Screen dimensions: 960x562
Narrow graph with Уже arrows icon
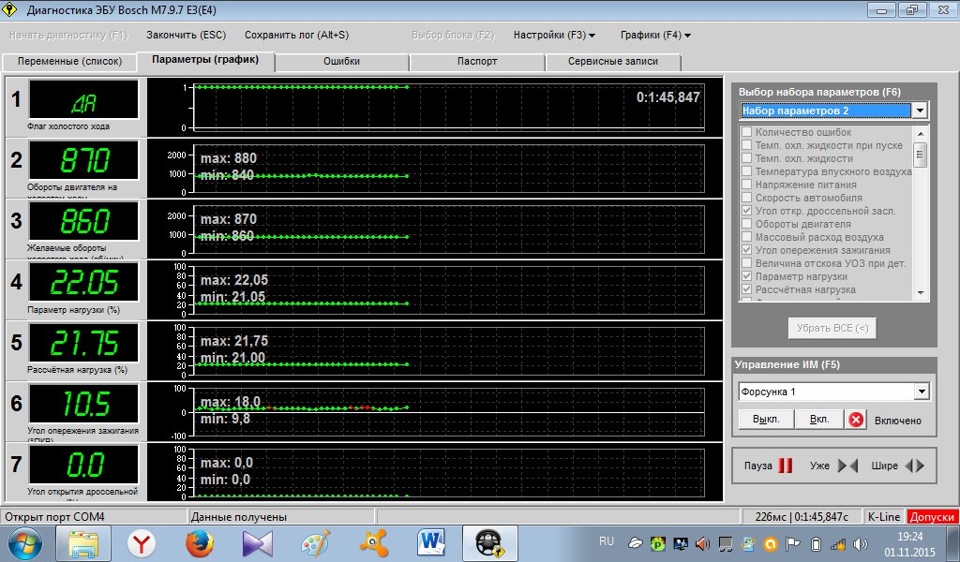pos(847,466)
